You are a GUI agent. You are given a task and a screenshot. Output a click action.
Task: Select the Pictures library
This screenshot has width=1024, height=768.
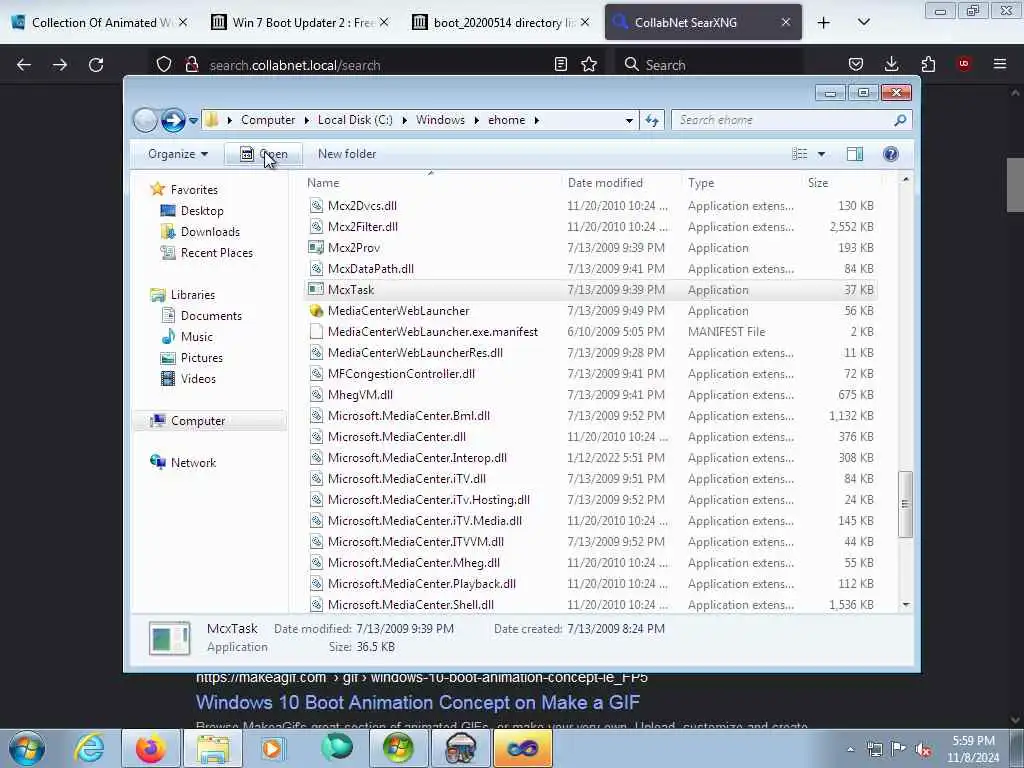click(201, 358)
